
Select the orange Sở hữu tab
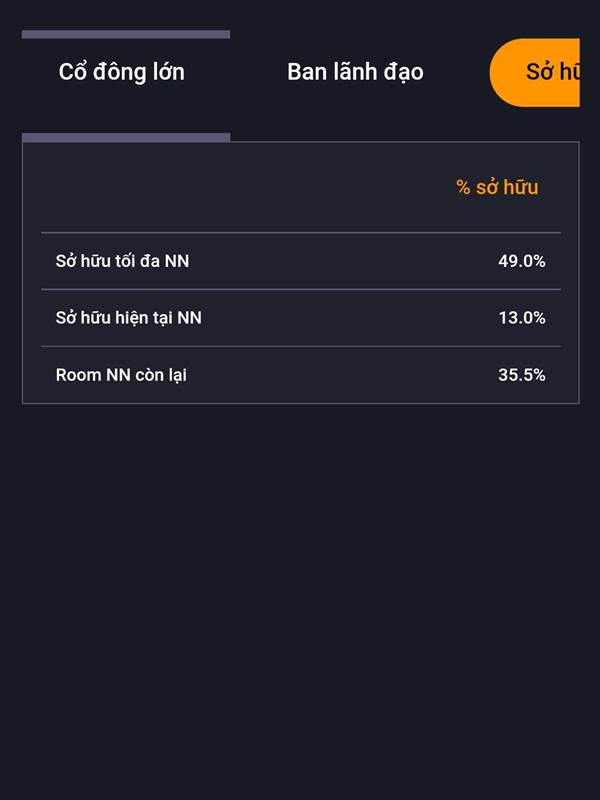pos(535,72)
